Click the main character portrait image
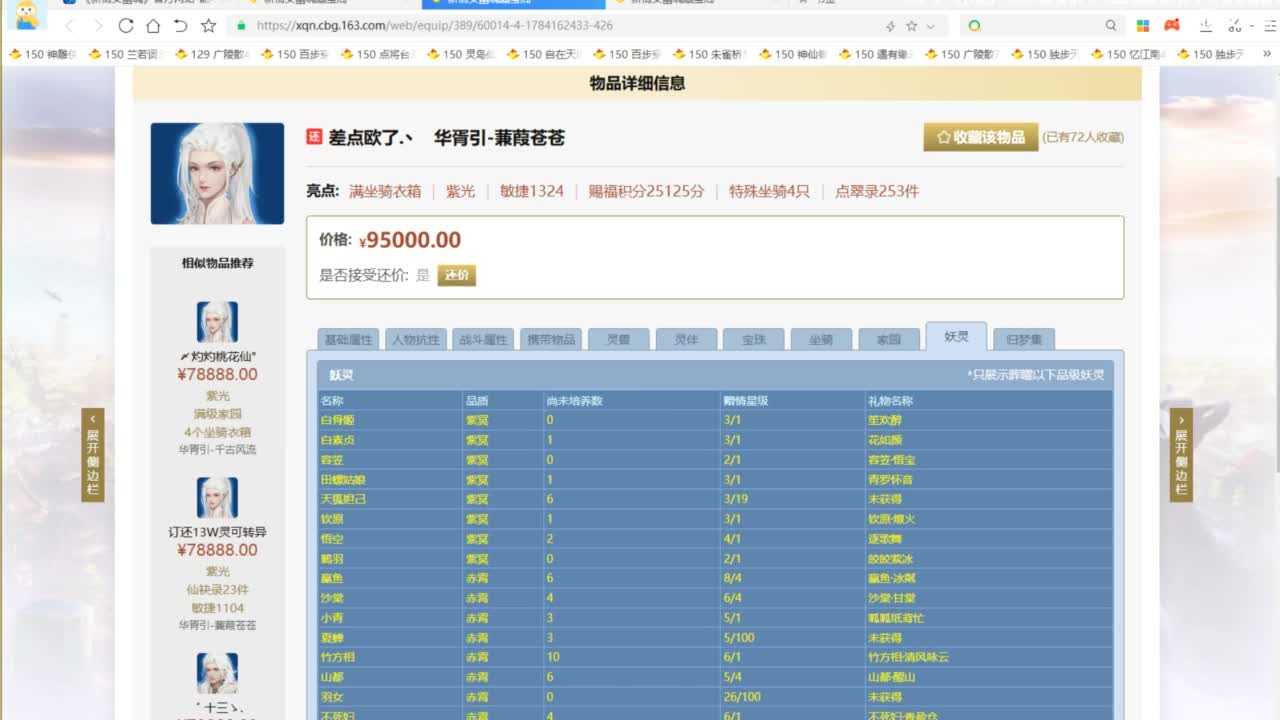Screen dimensions: 1280x720 point(217,173)
